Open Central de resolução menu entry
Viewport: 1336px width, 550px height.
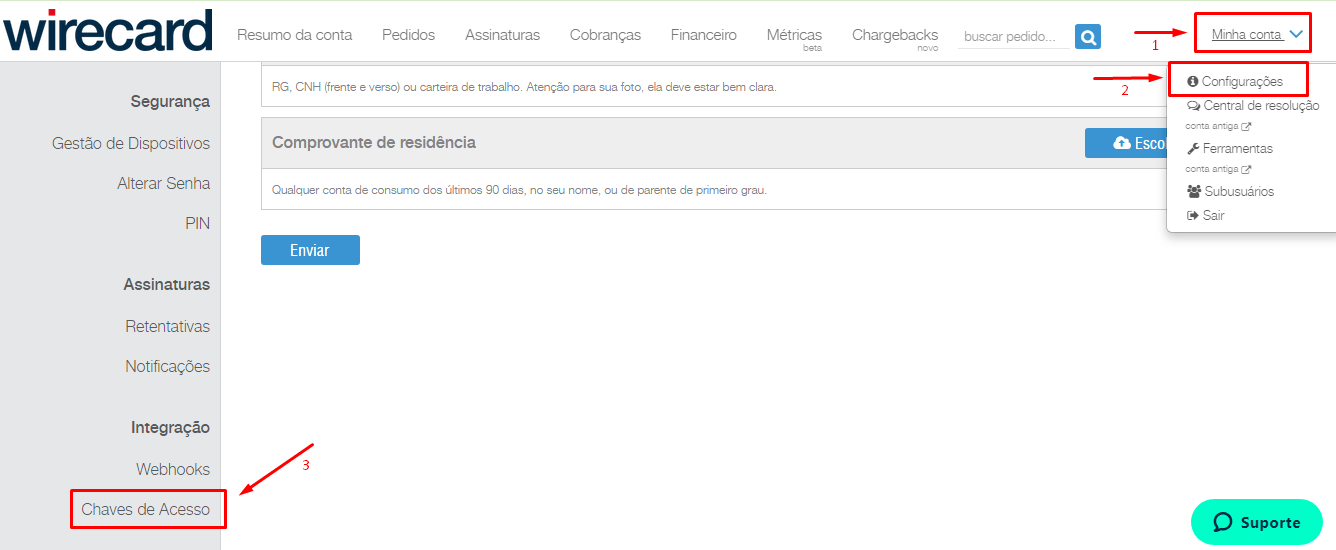[1260, 106]
